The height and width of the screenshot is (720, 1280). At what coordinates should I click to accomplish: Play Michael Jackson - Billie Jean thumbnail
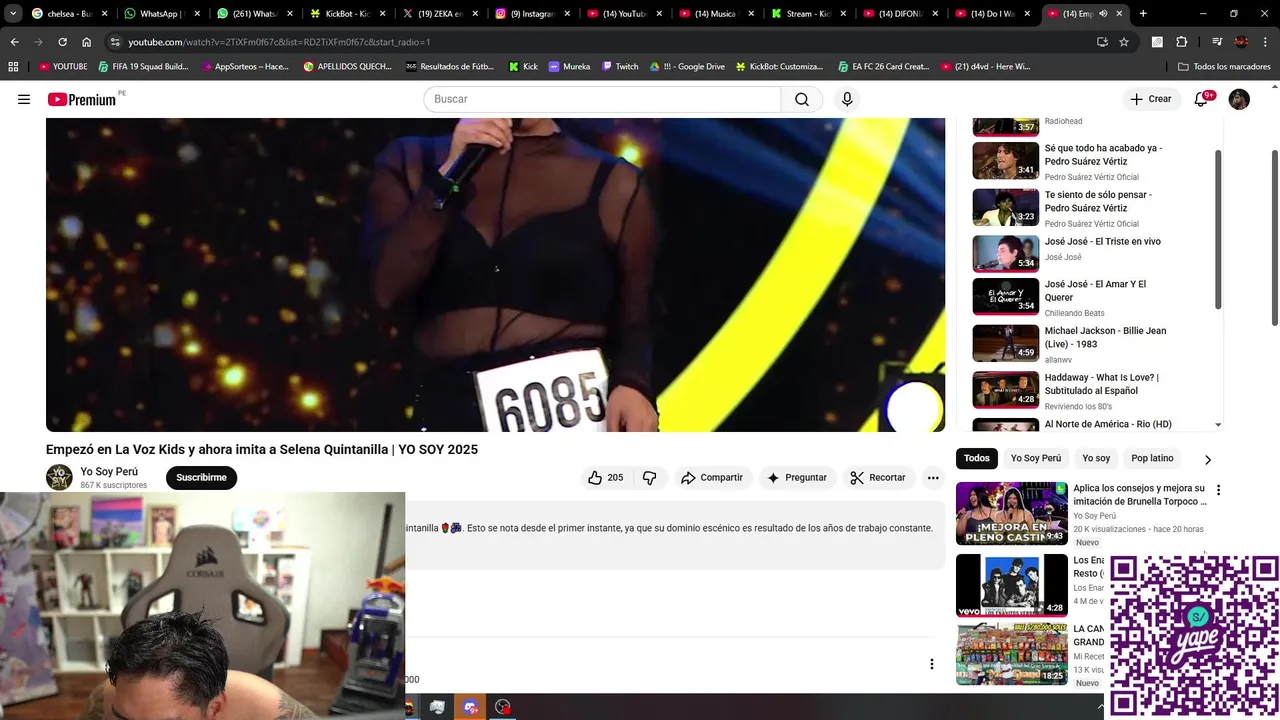pyautogui.click(x=1006, y=343)
